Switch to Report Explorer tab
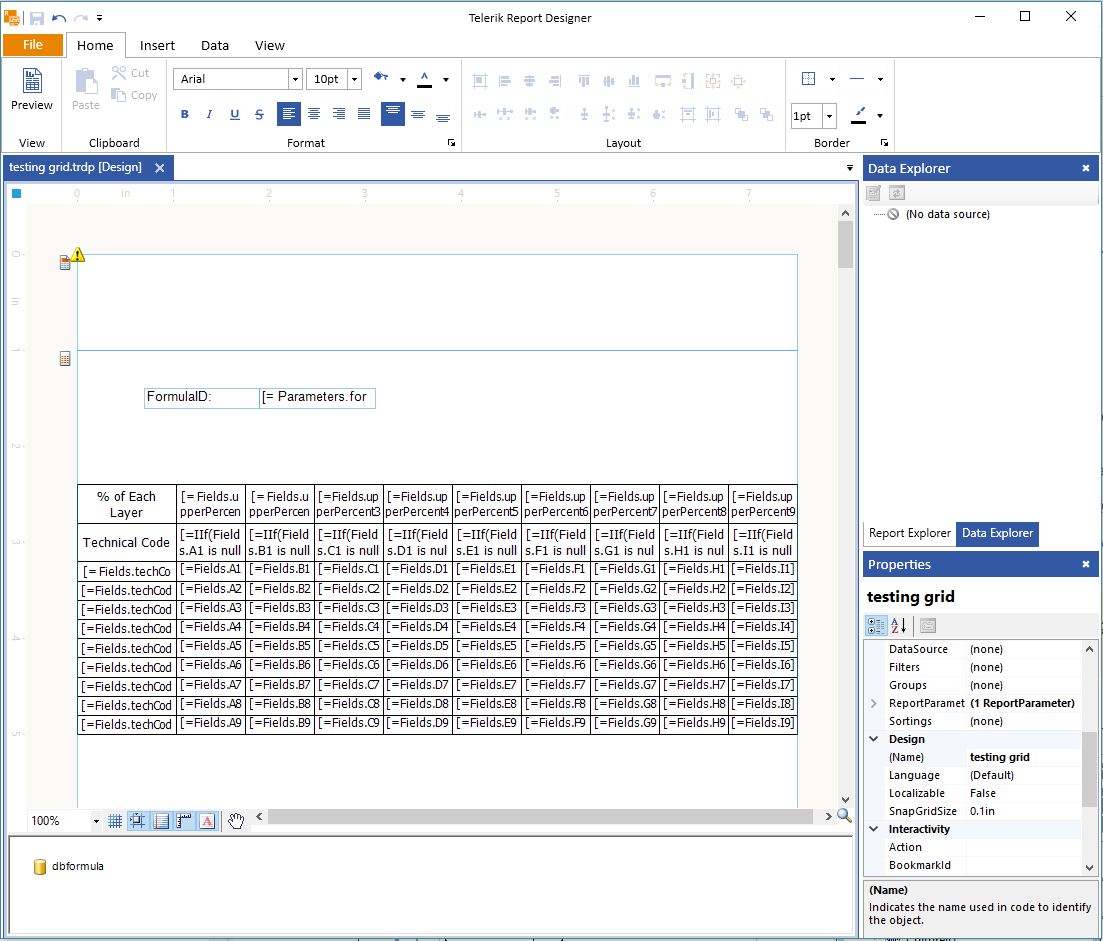This screenshot has width=1103, height=941. pyautogui.click(x=909, y=533)
